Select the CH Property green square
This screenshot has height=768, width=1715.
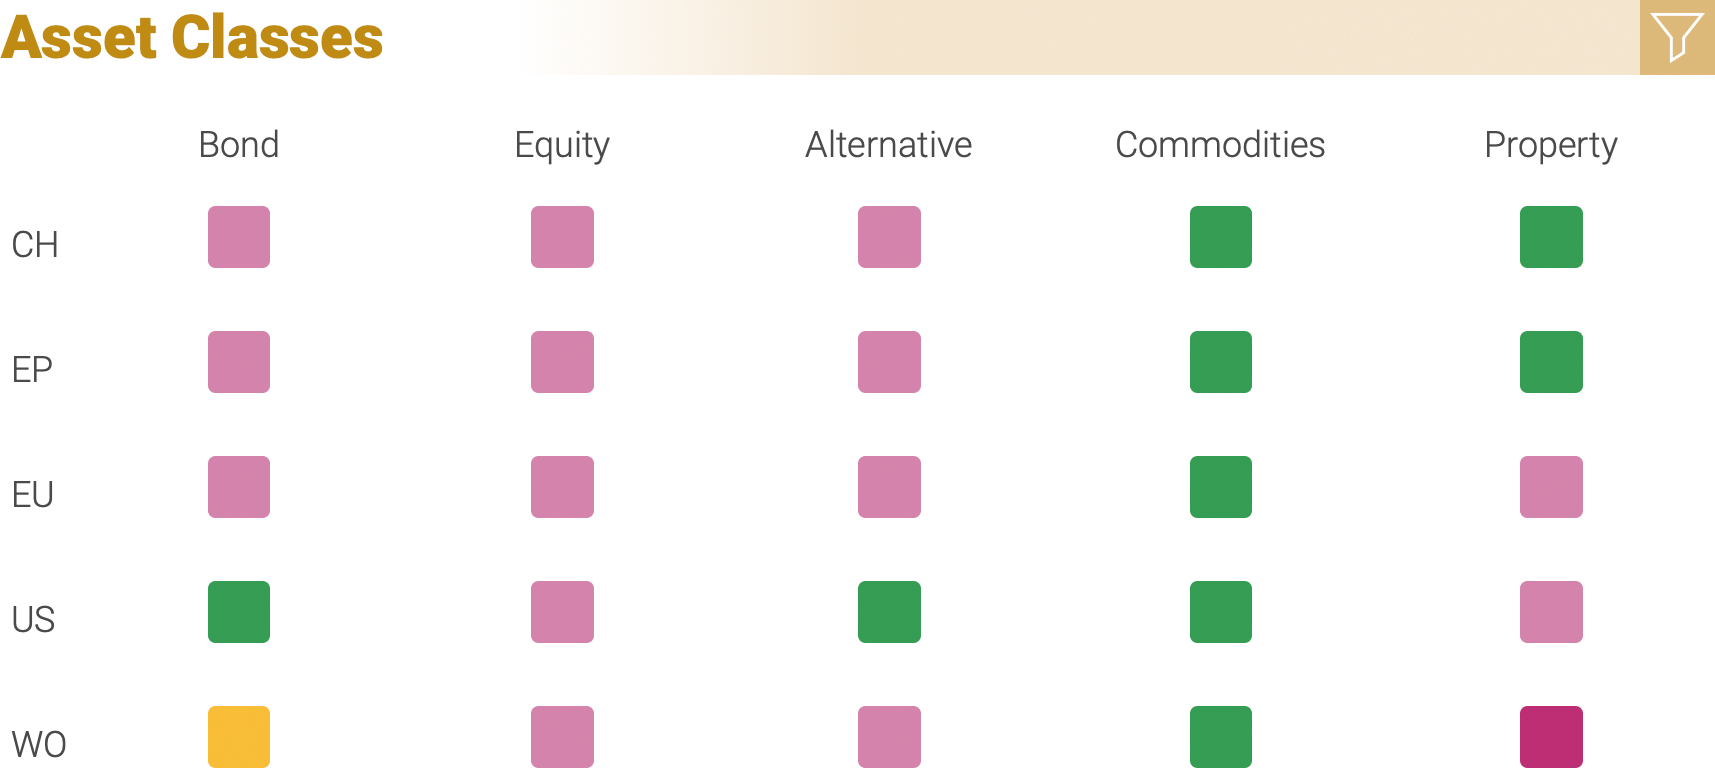tap(1551, 237)
